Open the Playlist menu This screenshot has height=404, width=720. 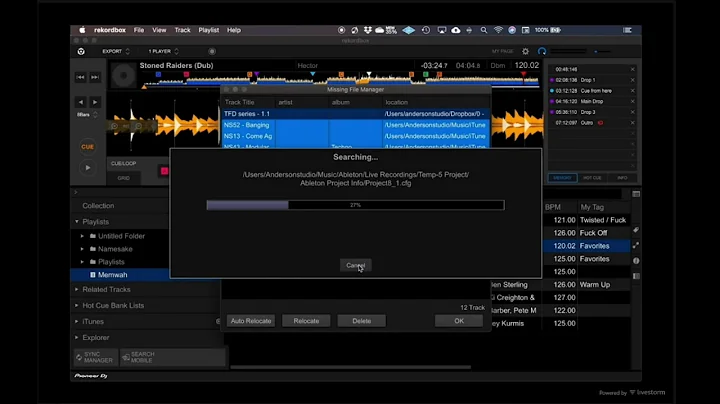[208, 30]
